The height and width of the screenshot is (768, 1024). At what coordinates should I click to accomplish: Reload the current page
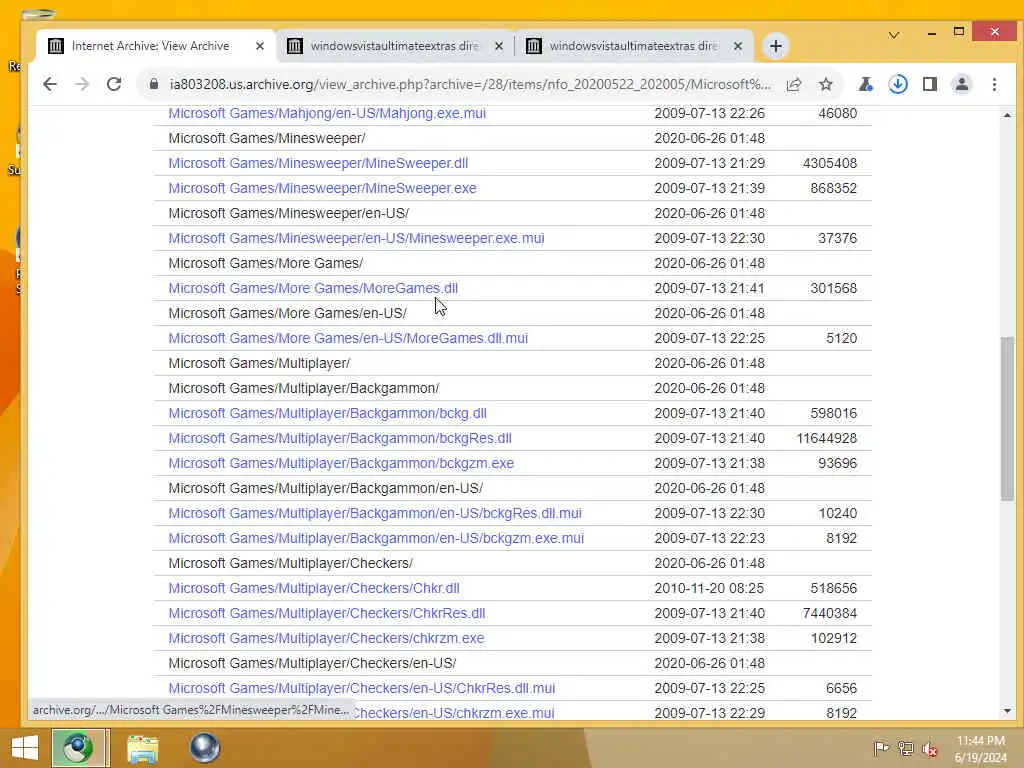pyautogui.click(x=114, y=84)
